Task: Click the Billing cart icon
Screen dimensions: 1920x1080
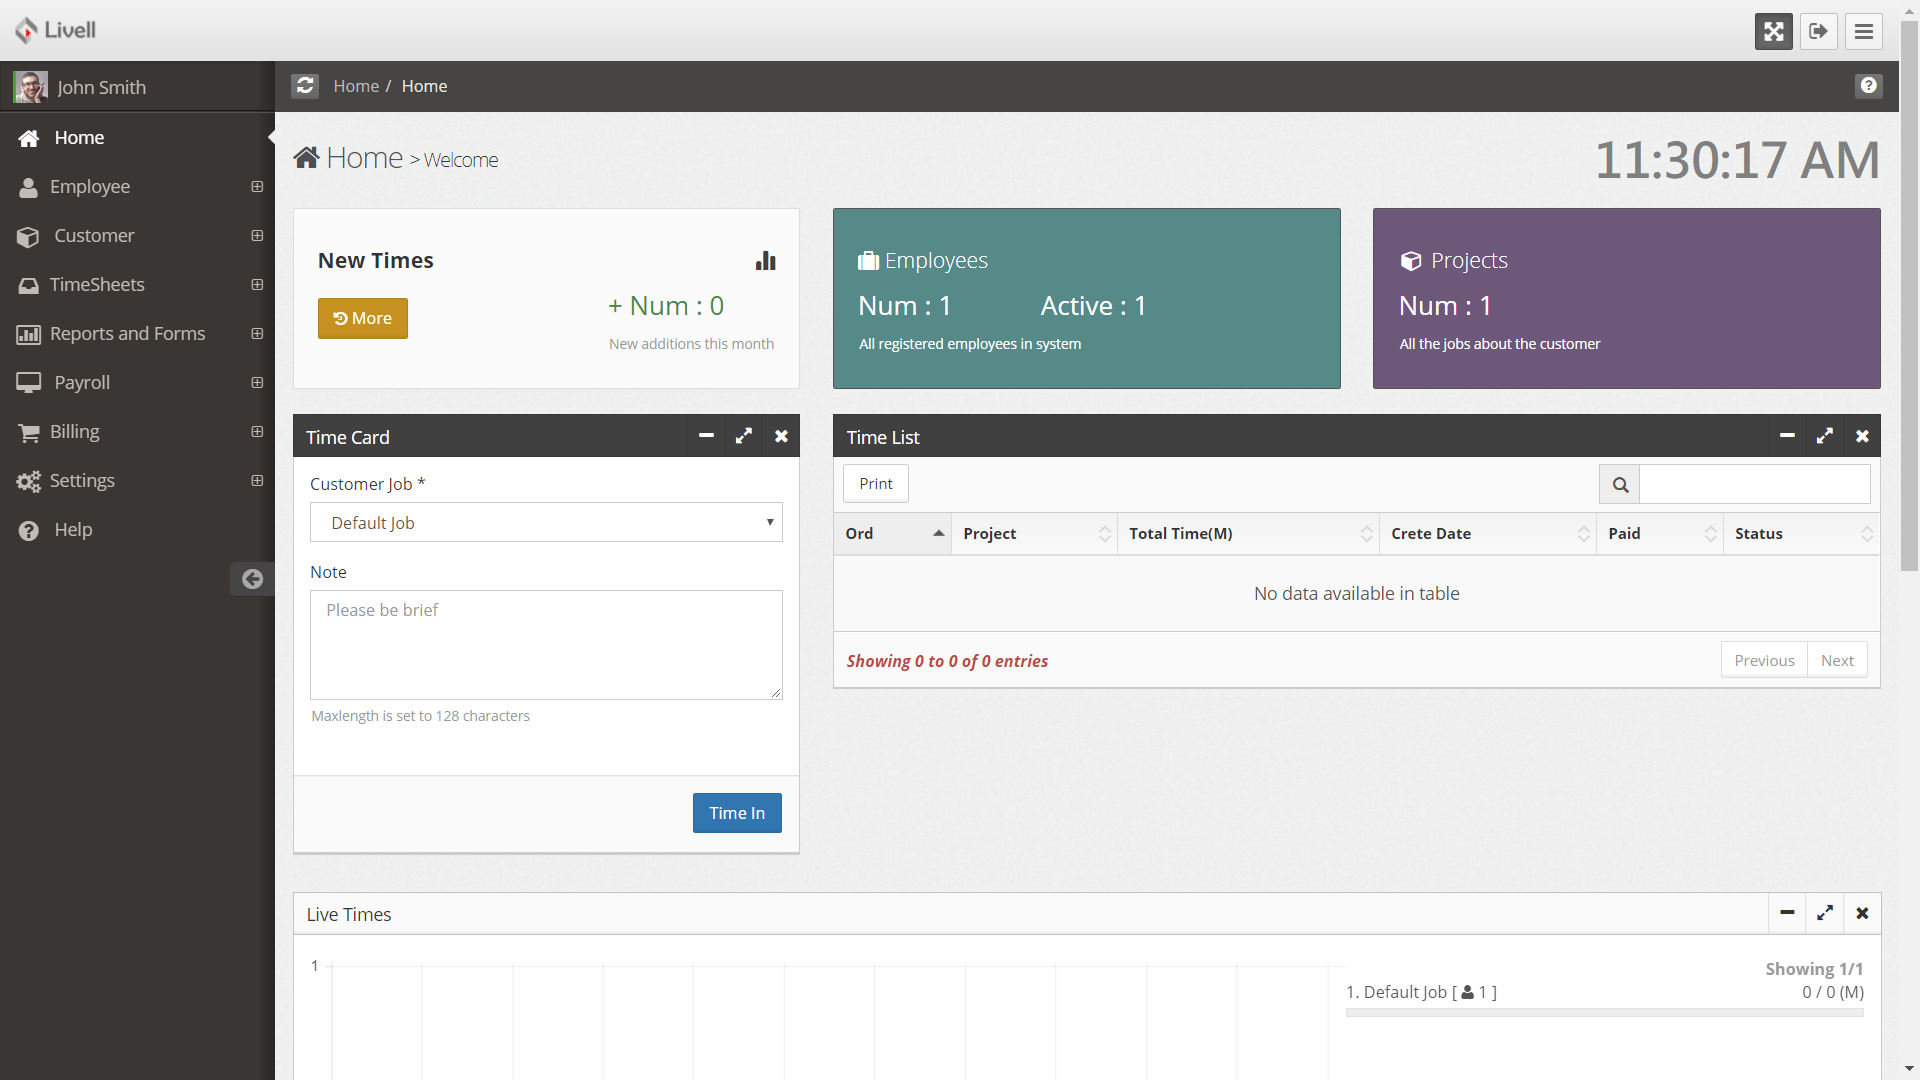Action: tap(29, 433)
